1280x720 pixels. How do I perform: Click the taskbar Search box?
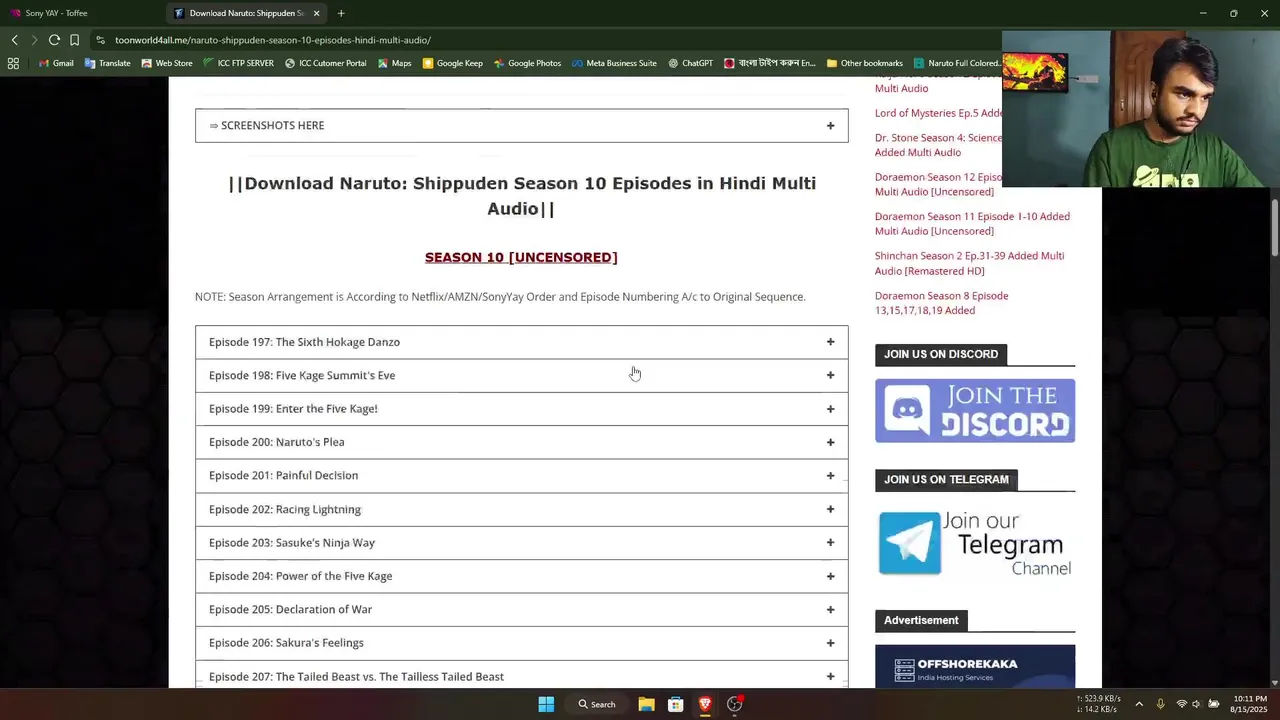pyautogui.click(x=597, y=704)
